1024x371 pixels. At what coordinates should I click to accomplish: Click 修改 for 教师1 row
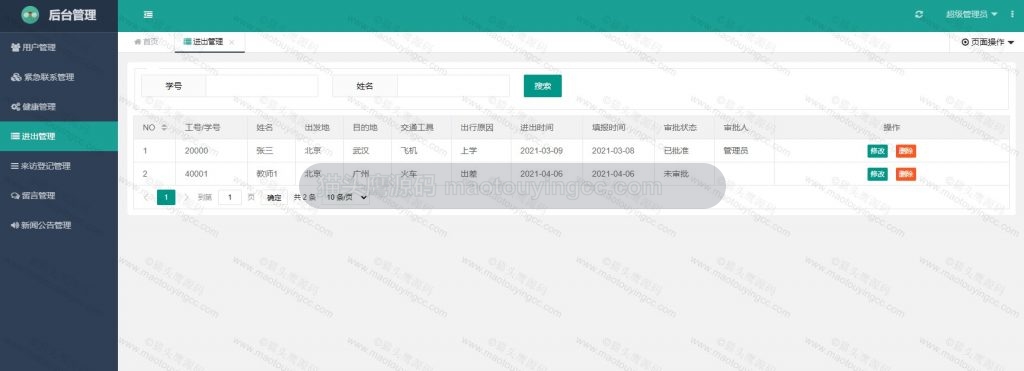877,174
